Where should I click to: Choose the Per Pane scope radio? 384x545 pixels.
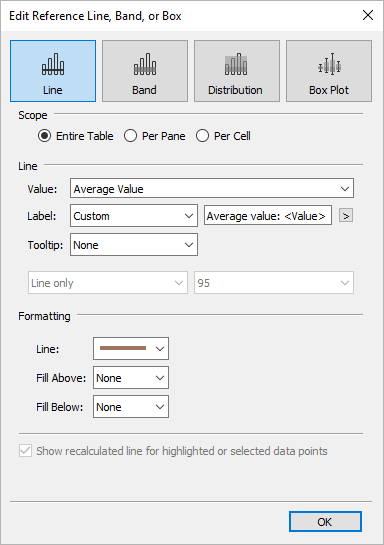click(x=155, y=136)
